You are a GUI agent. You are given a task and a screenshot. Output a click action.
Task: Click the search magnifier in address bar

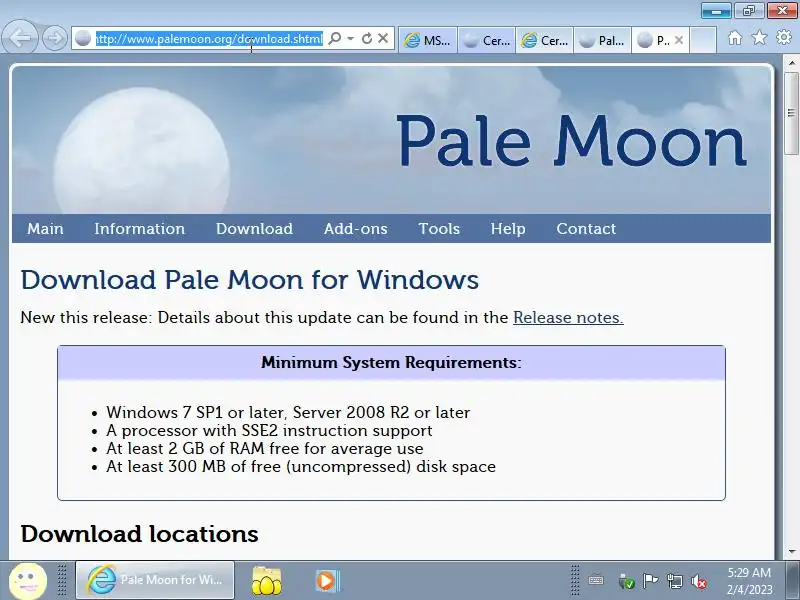pyautogui.click(x=335, y=38)
